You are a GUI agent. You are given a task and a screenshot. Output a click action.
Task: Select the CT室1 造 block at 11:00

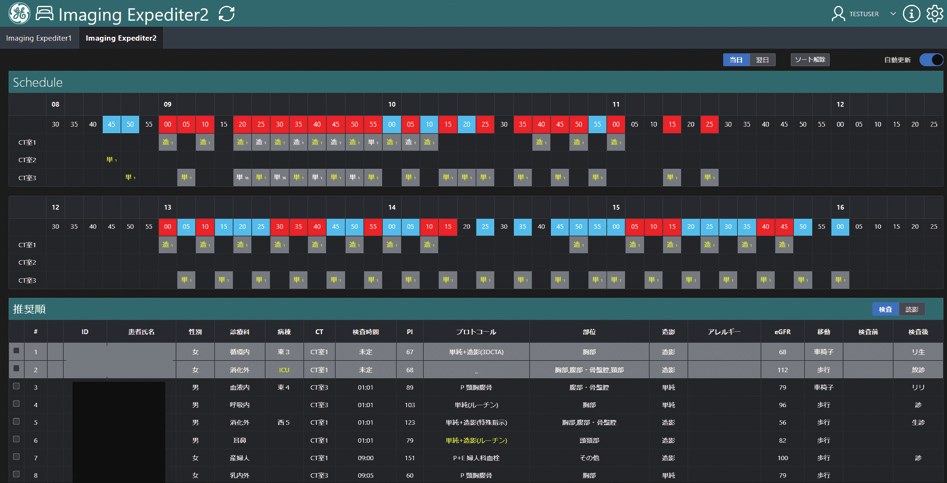pyautogui.click(x=616, y=142)
